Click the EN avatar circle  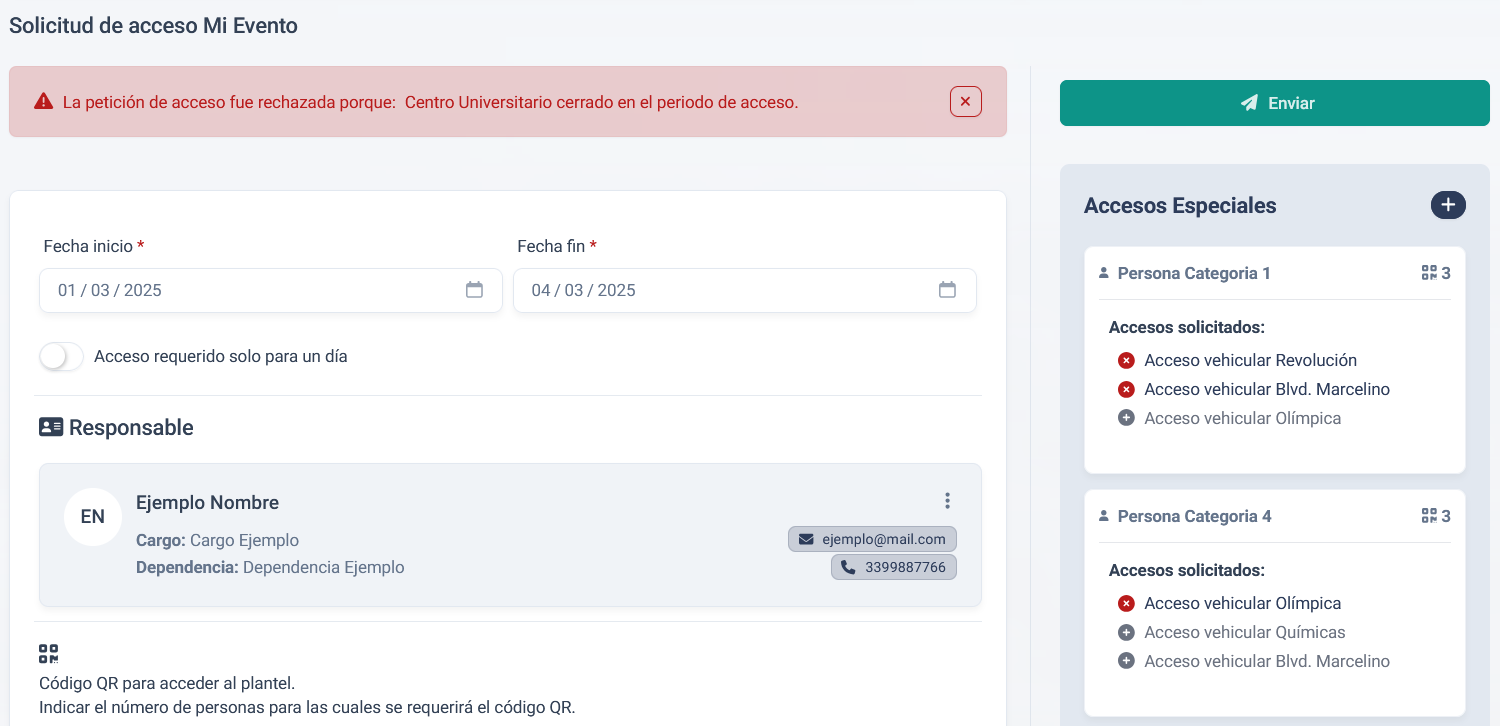tap(92, 516)
